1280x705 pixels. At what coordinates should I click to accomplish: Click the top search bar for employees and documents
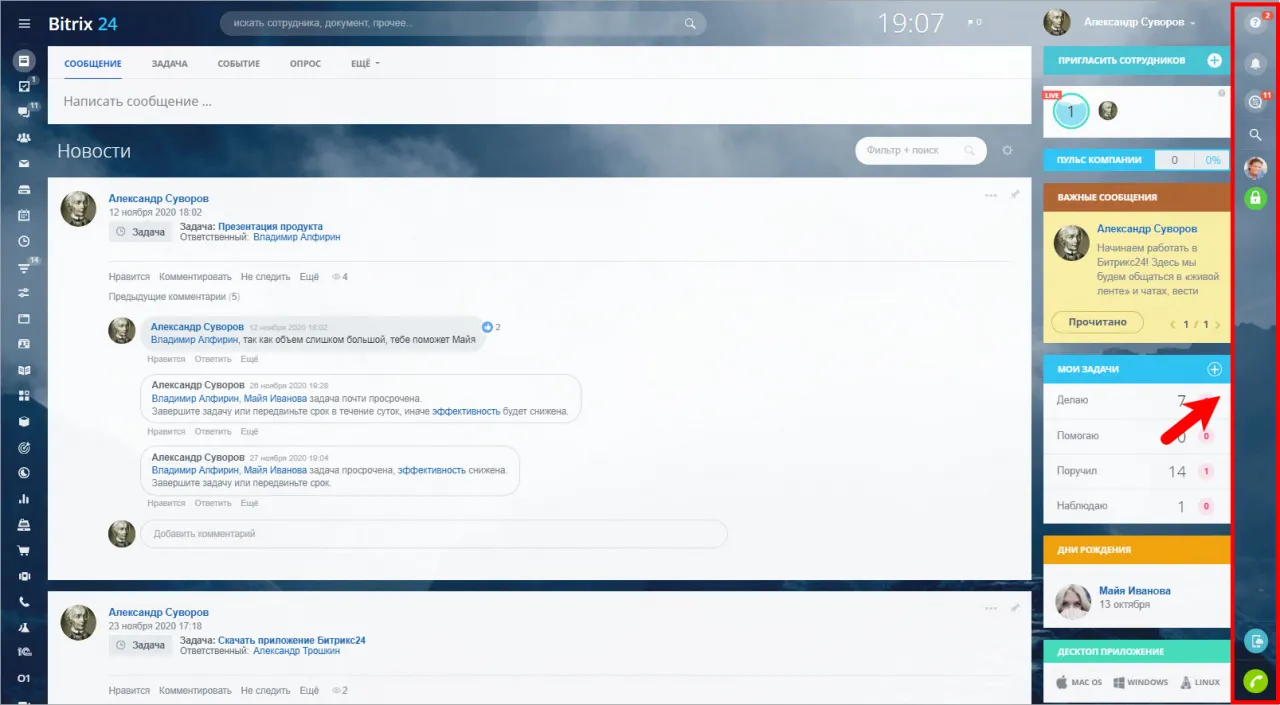[x=463, y=22]
